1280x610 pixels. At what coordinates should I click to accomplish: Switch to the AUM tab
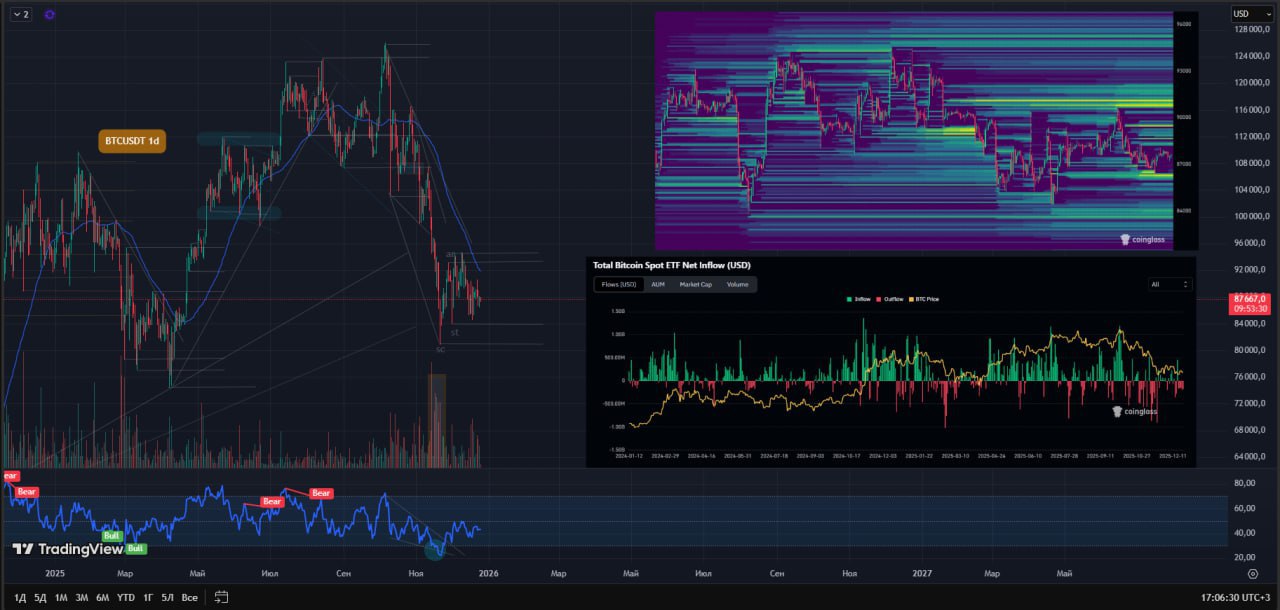pos(657,284)
